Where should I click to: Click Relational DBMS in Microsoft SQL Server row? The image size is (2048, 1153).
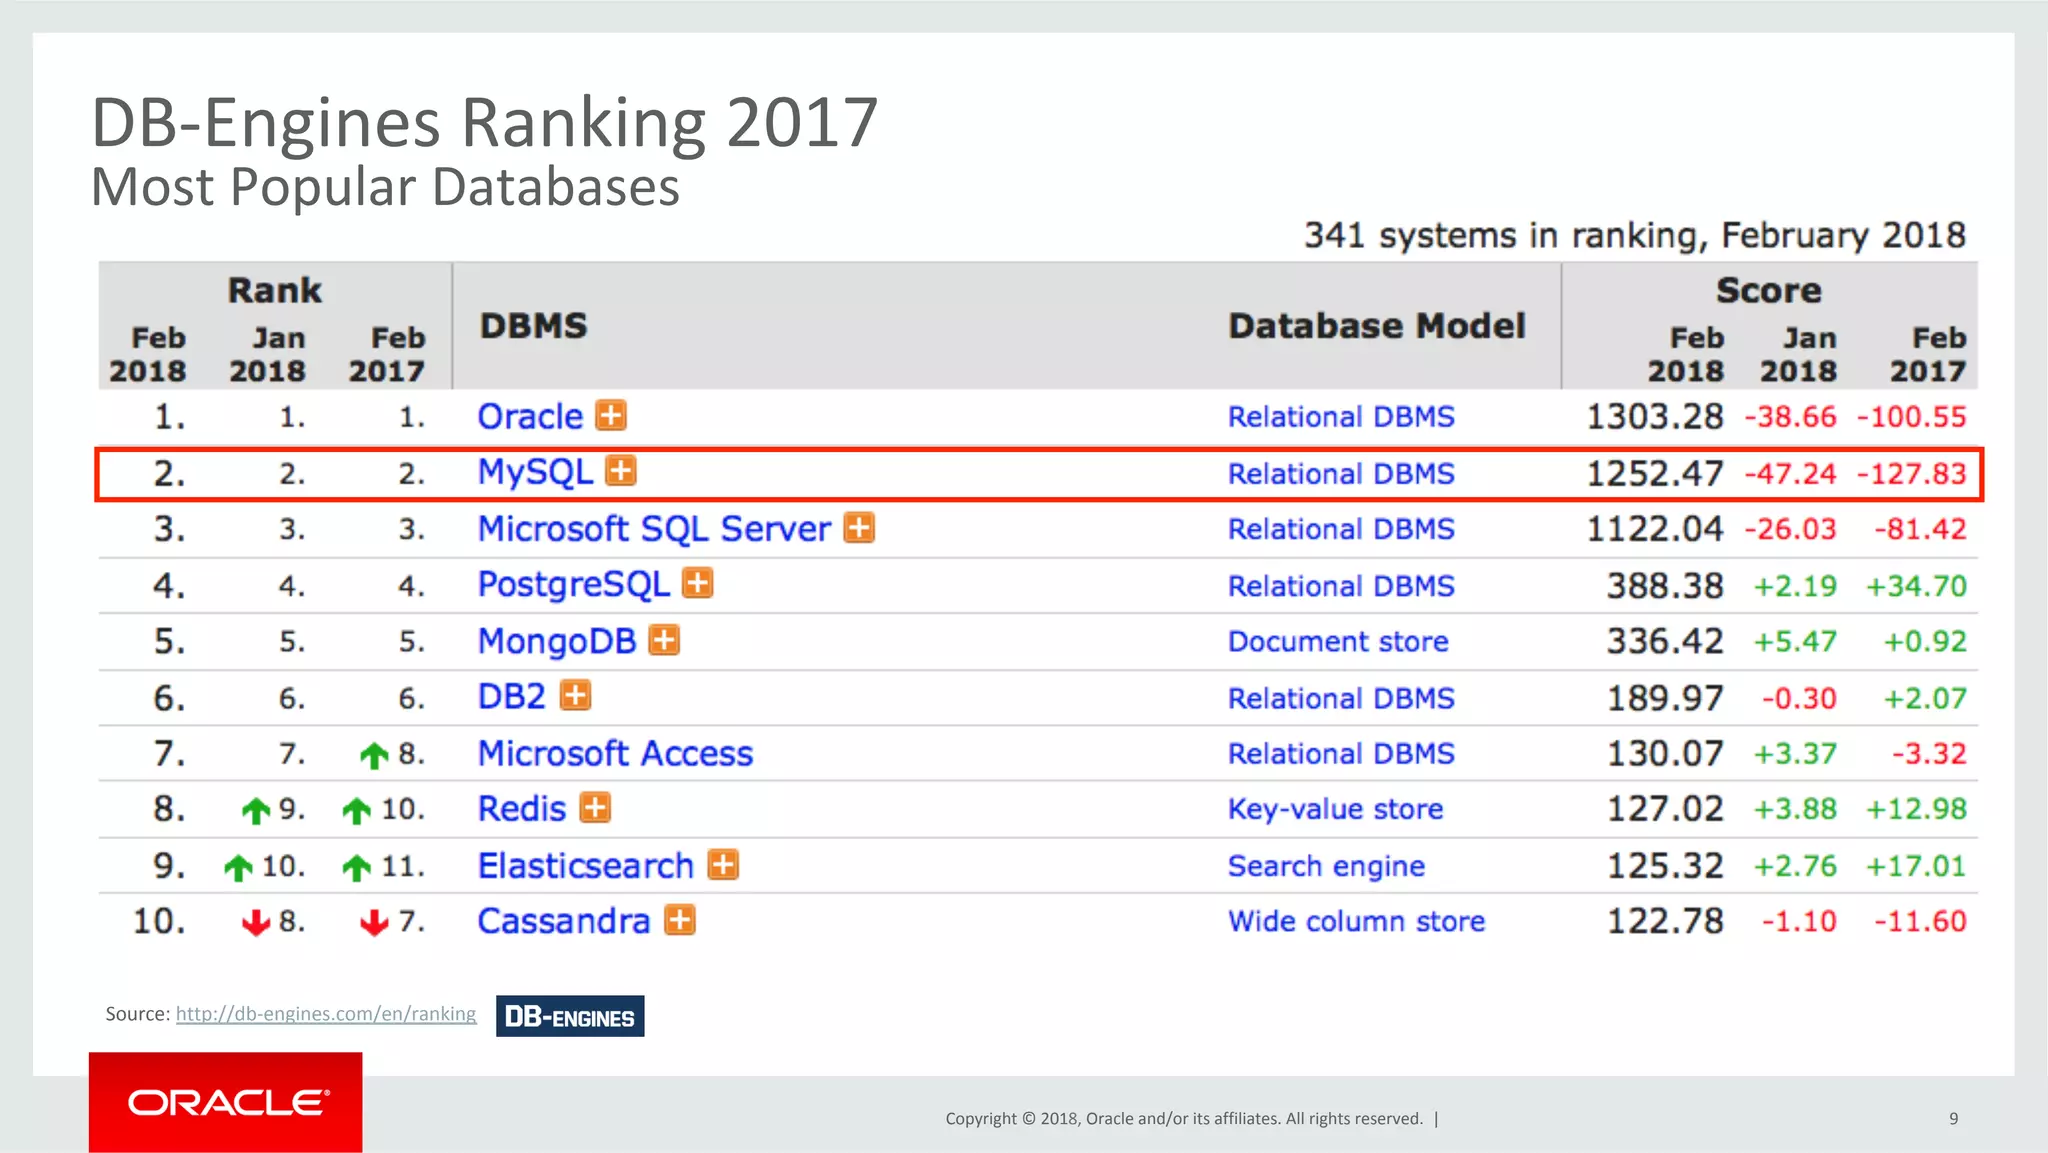[x=1341, y=529]
